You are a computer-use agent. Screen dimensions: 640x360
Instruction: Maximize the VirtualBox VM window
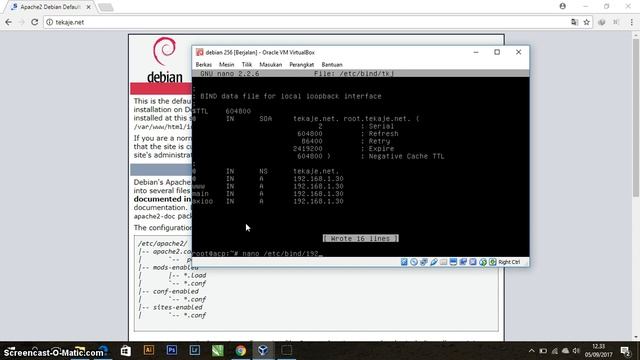497,52
